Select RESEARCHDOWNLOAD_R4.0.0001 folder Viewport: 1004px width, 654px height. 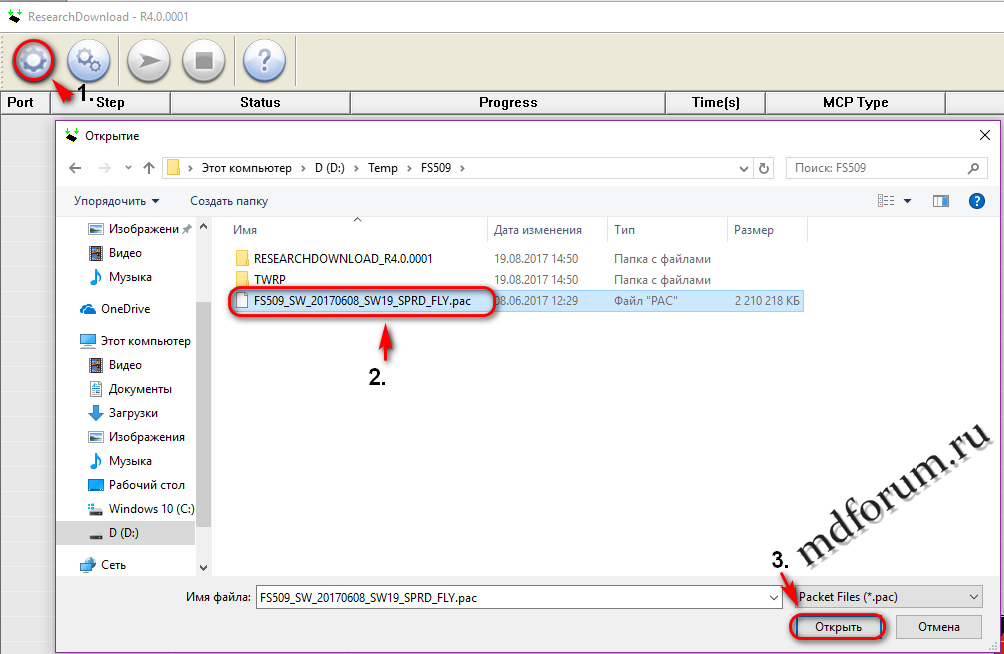tap(343, 259)
